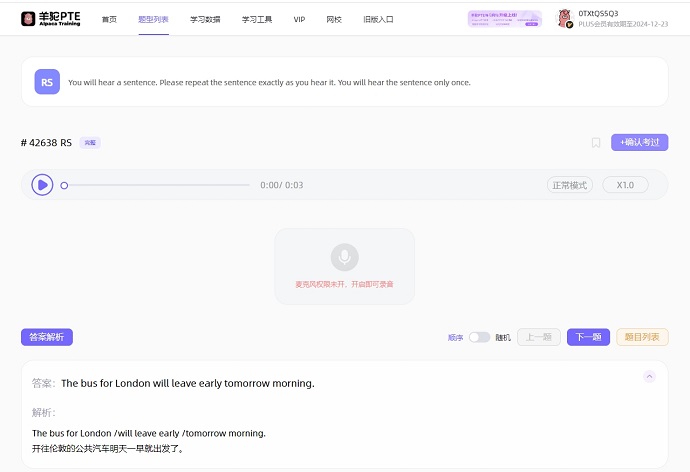Click the PLUS membership expiry text

pyautogui.click(x=623, y=24)
